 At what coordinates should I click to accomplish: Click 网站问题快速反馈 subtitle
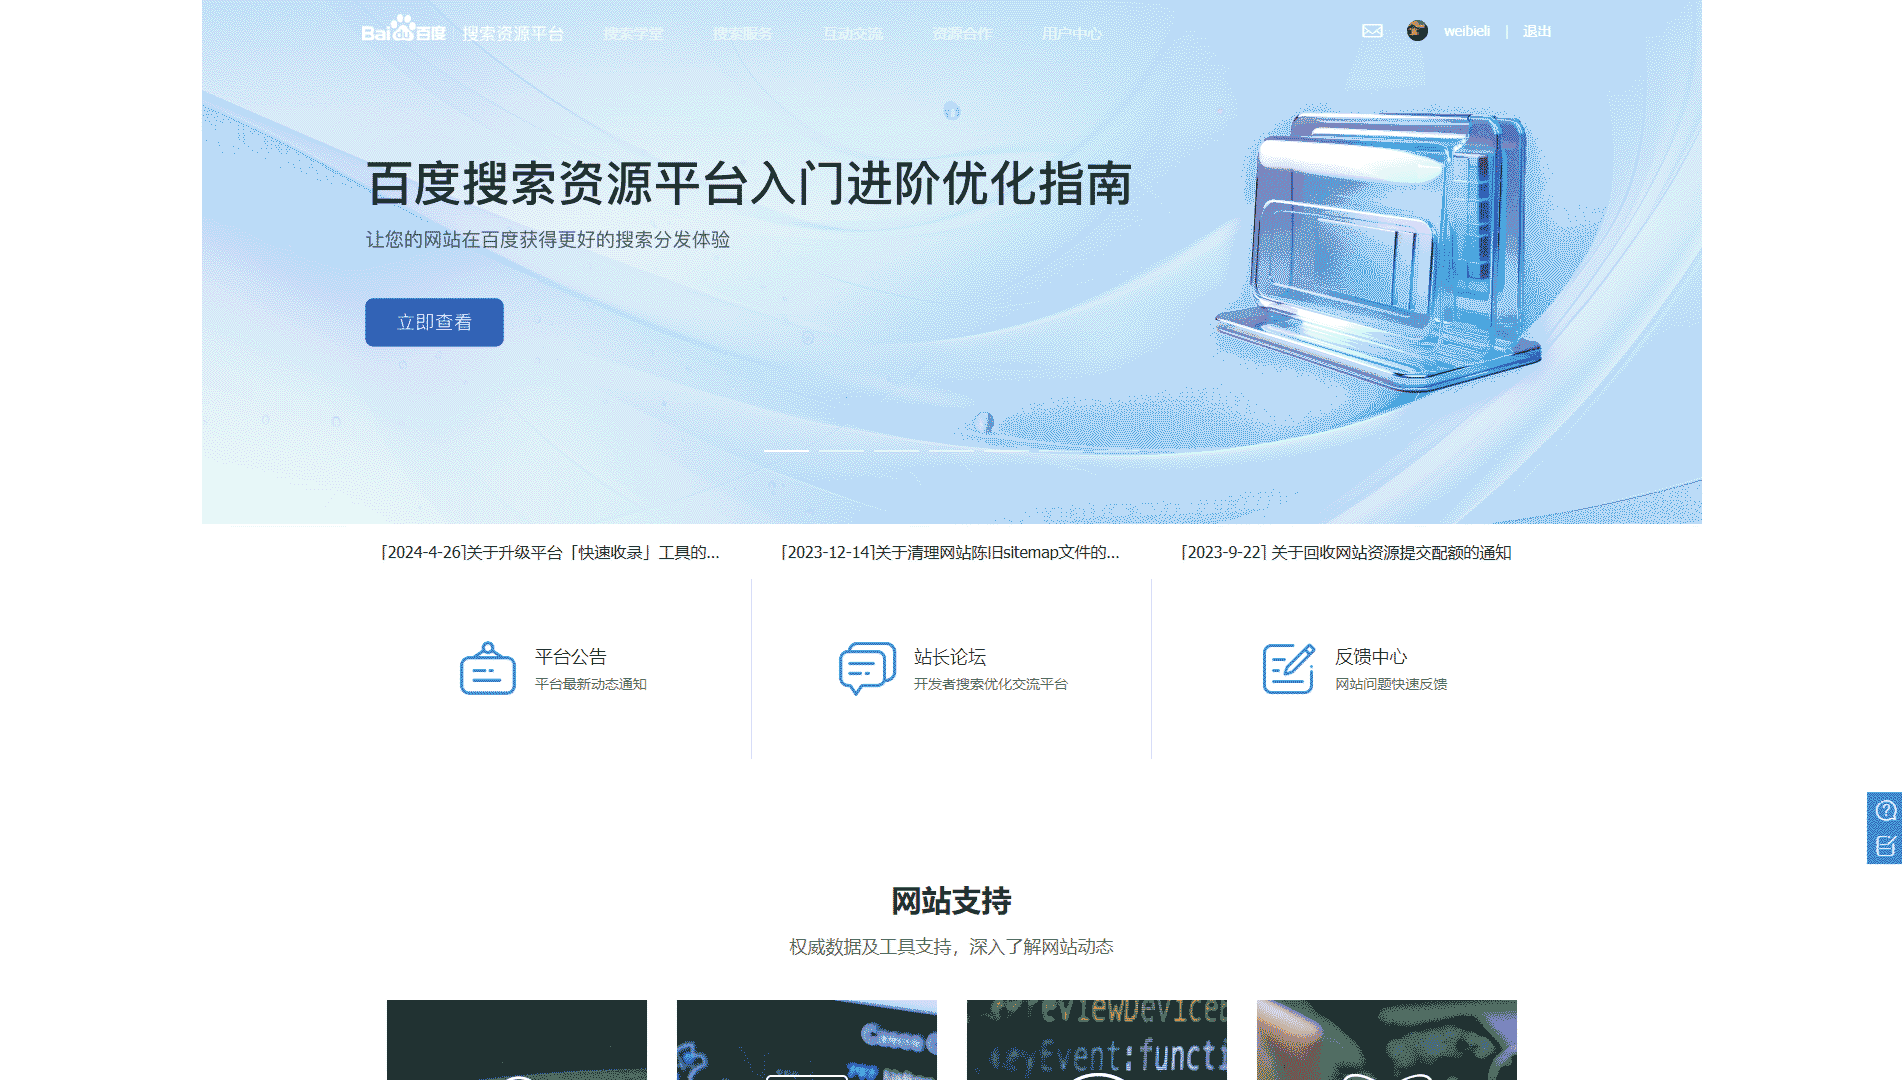tap(1391, 684)
